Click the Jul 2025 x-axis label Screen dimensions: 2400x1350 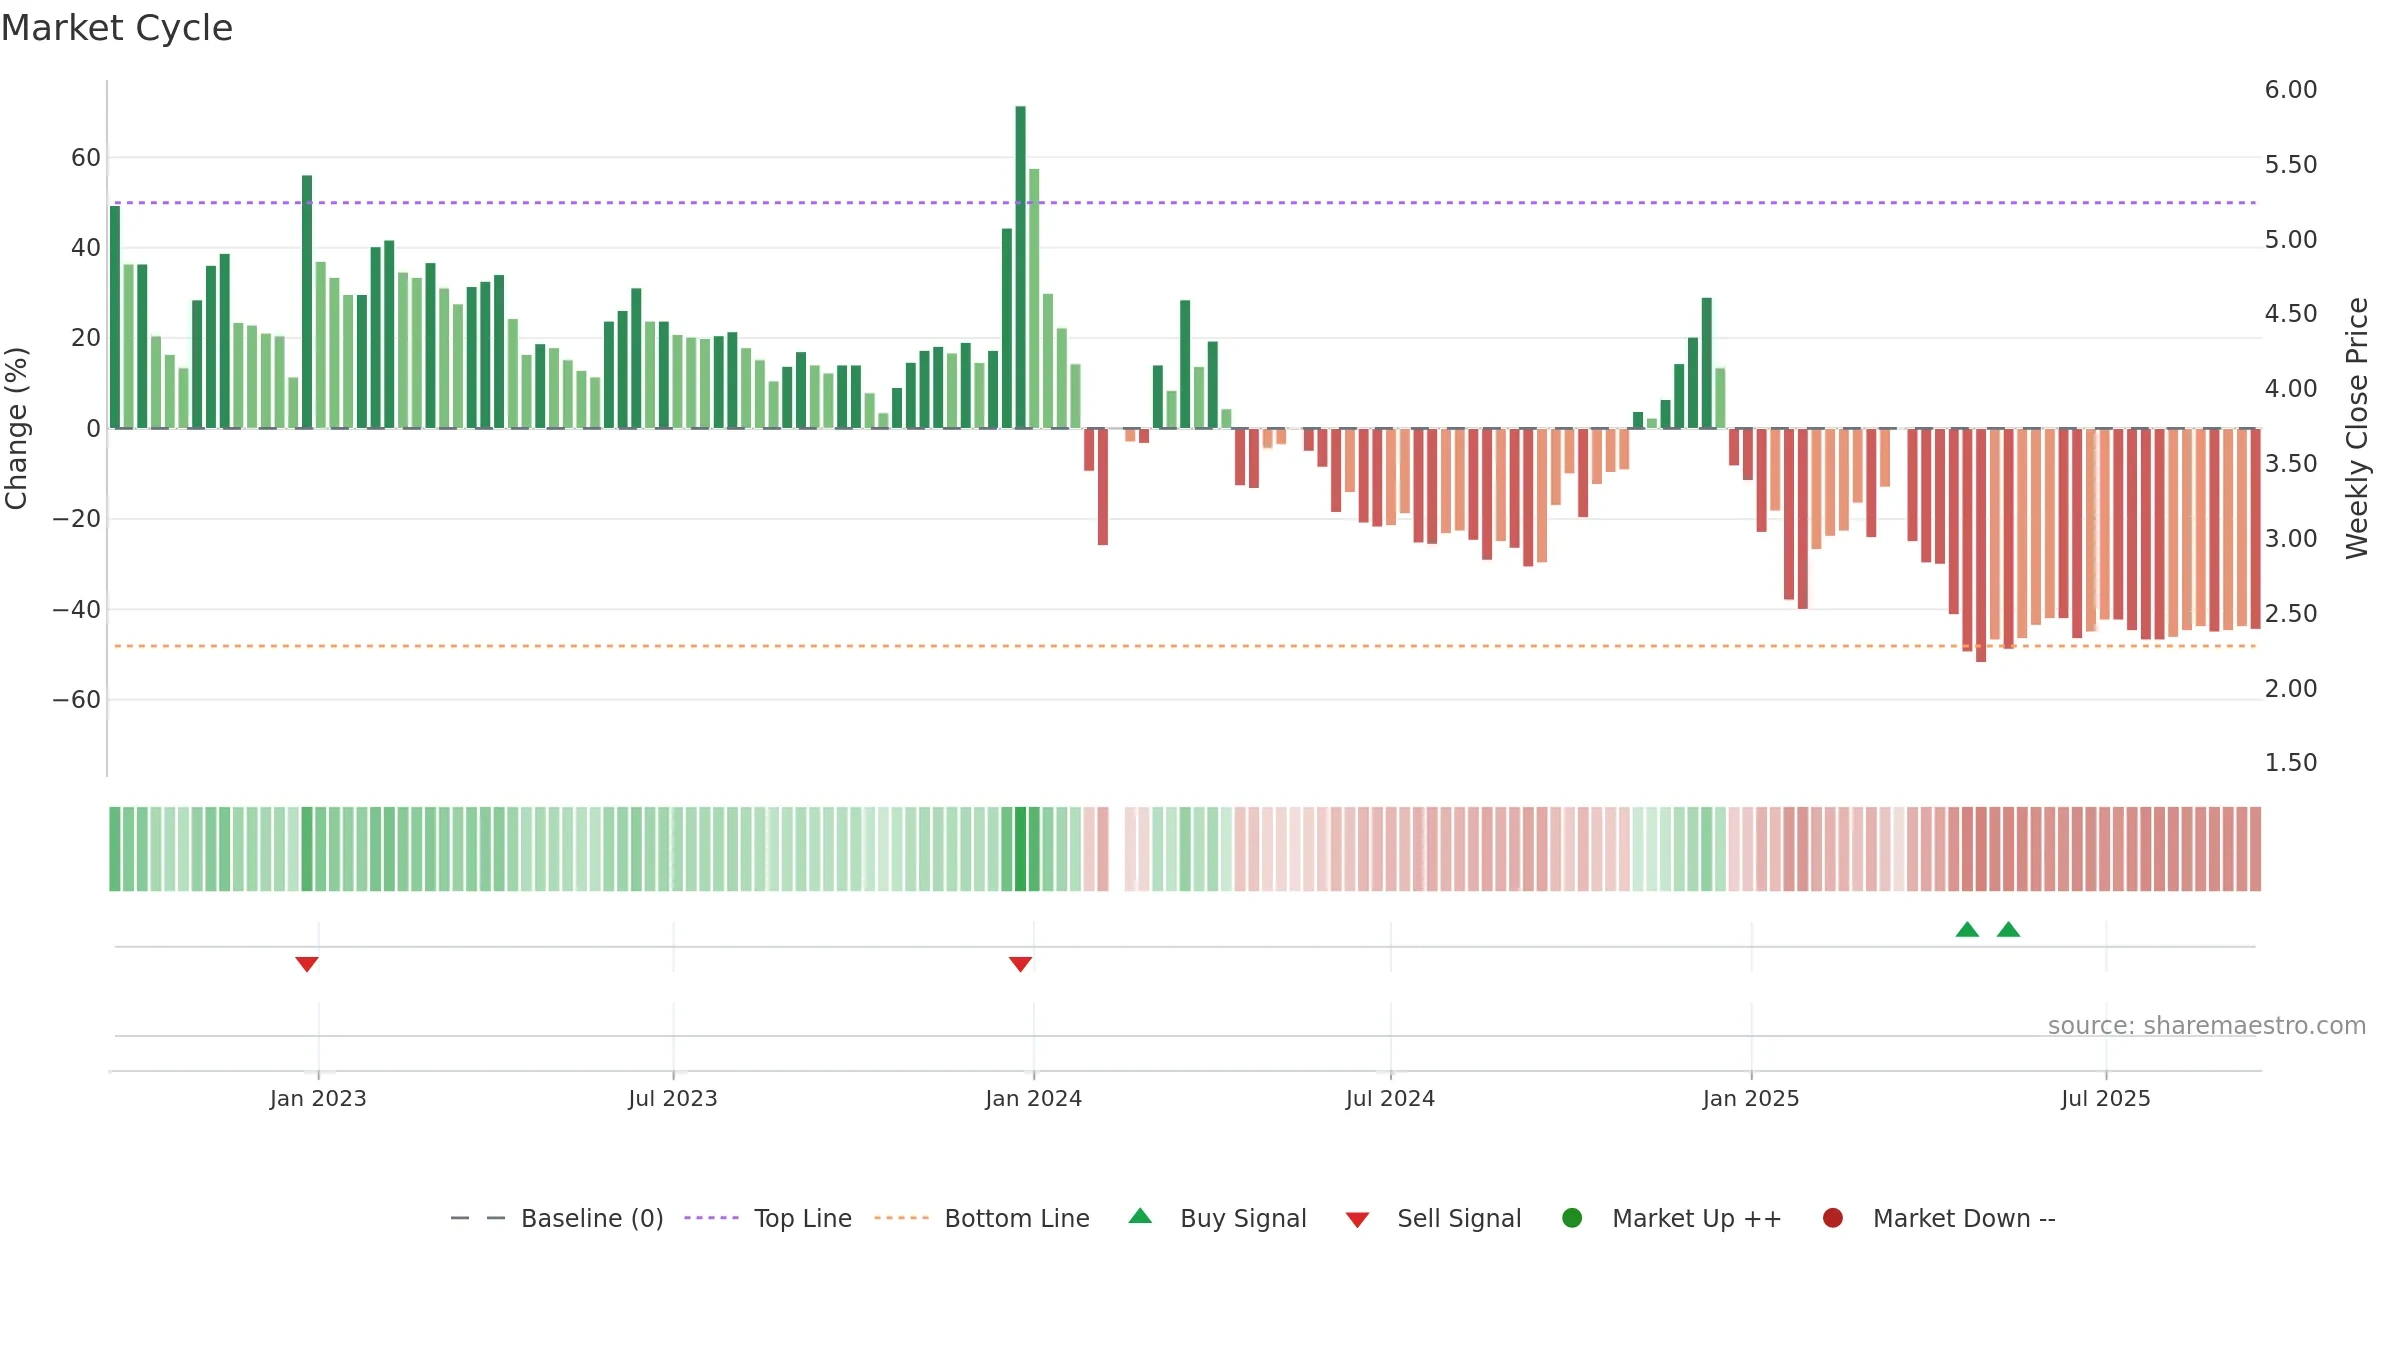[2106, 1098]
